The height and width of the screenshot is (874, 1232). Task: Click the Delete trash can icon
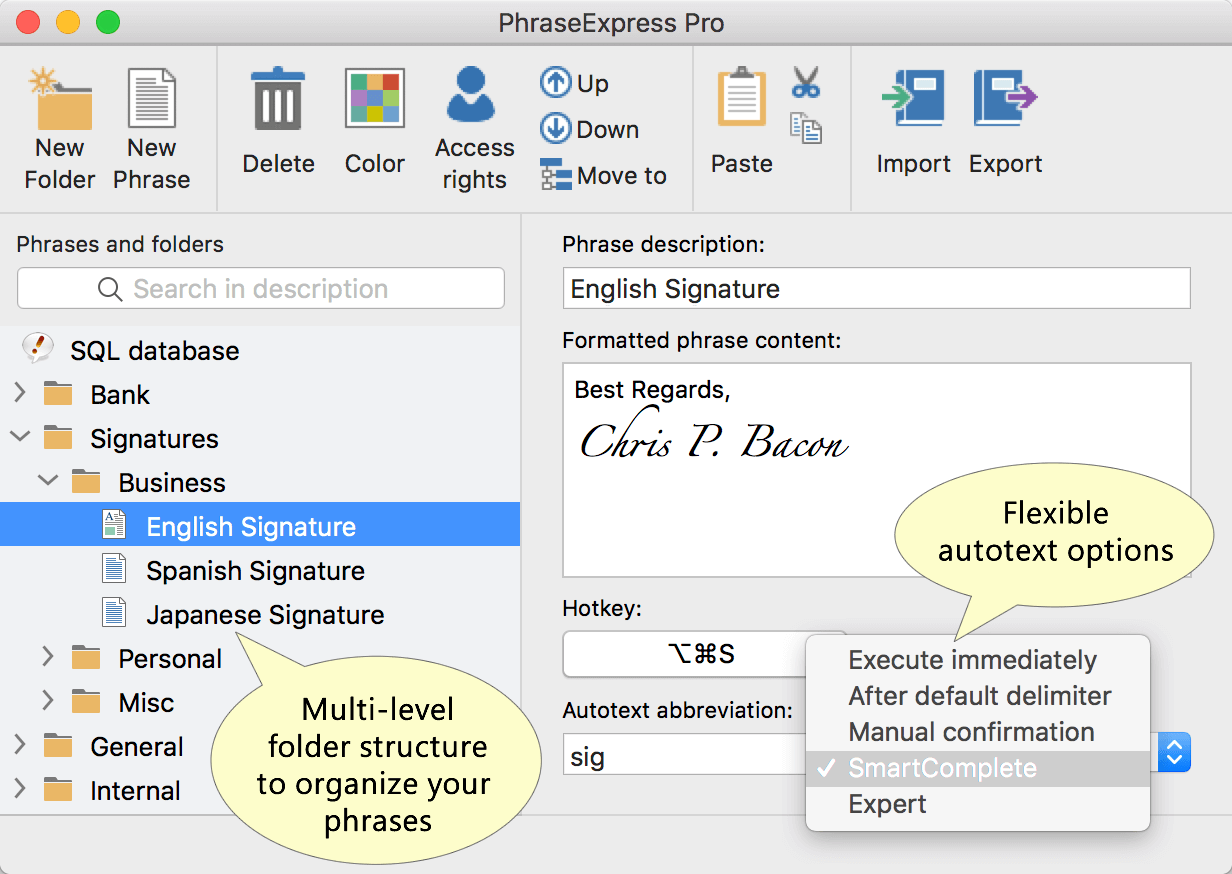(278, 98)
